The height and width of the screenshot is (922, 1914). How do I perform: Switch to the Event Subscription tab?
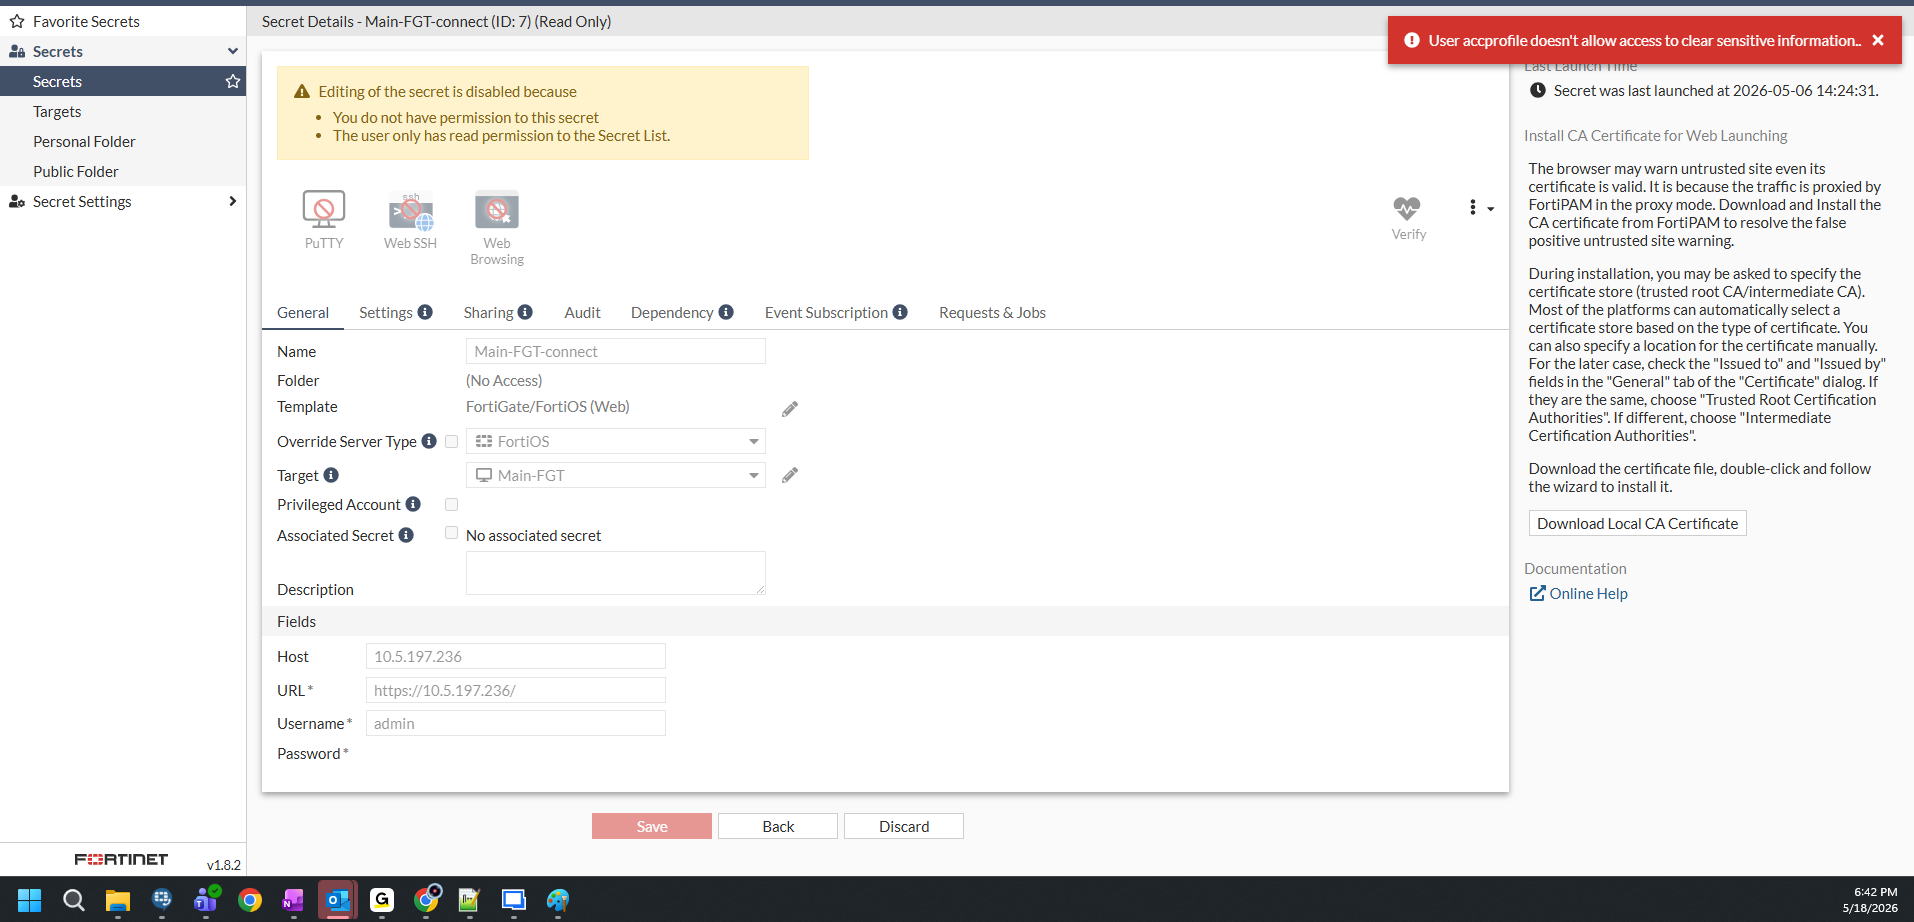[x=826, y=312]
